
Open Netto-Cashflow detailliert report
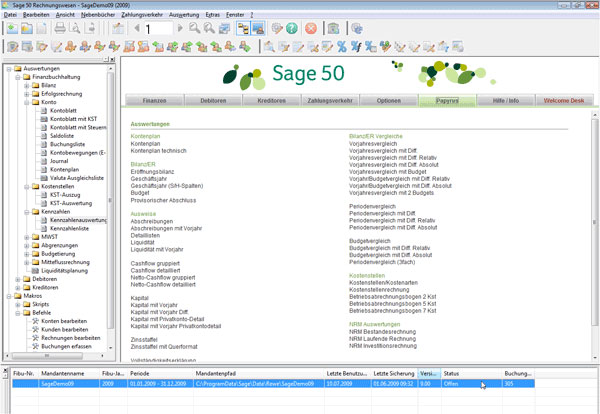click(163, 284)
